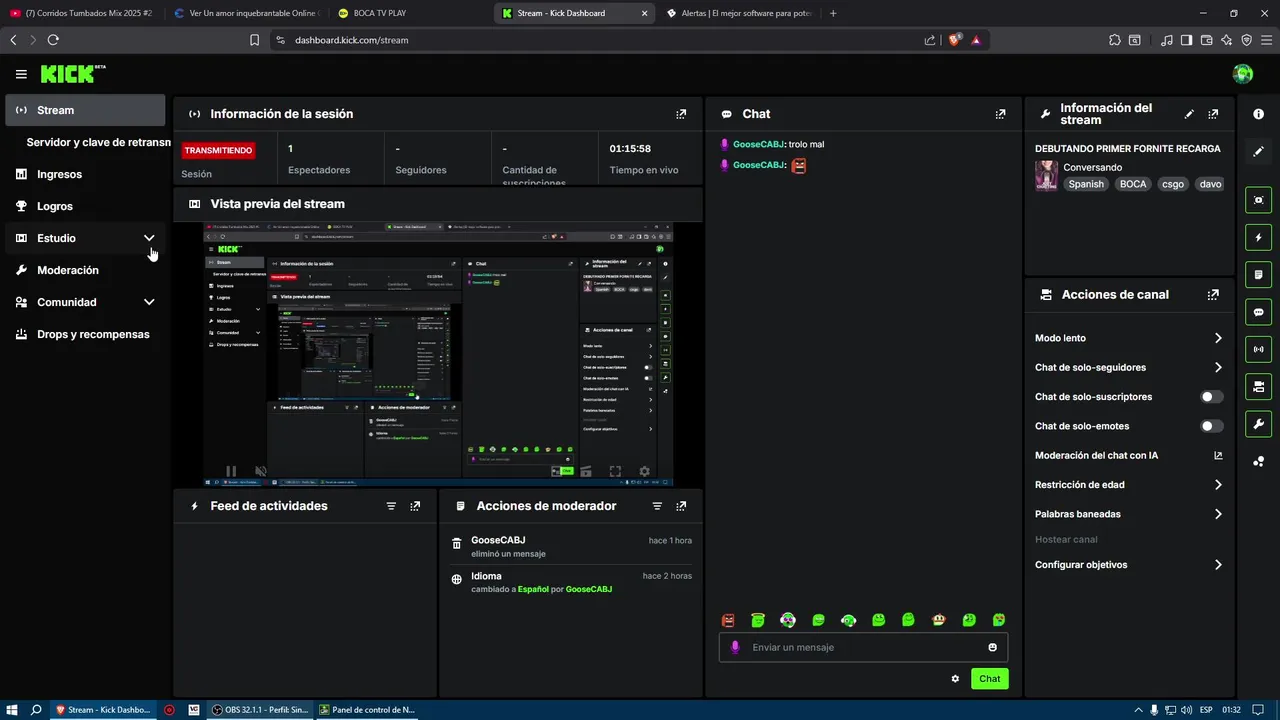Click the three-dots icon below the widget toggles
Screen dimensions: 1280x720
click(x=1258, y=461)
